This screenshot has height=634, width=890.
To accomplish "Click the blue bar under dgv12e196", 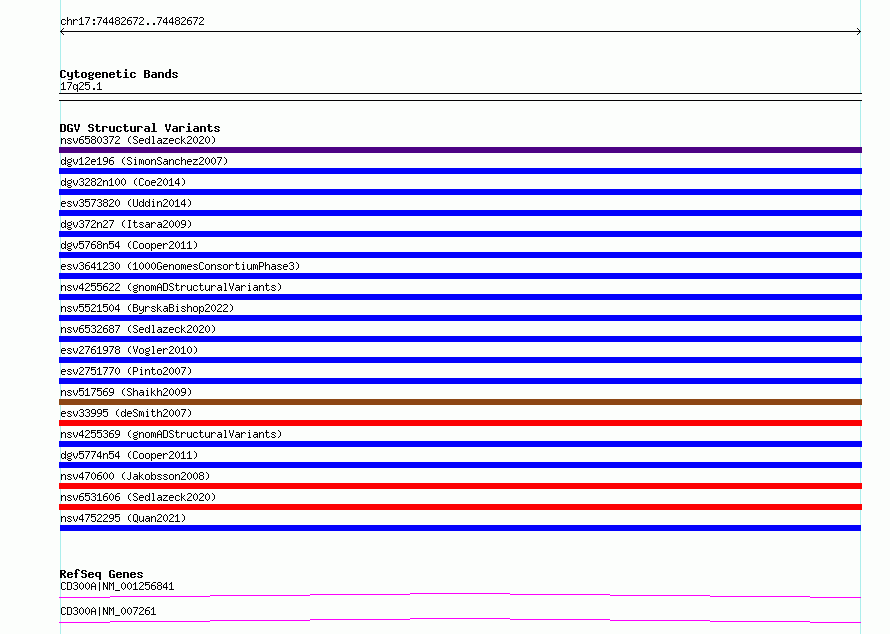I will (x=460, y=171).
